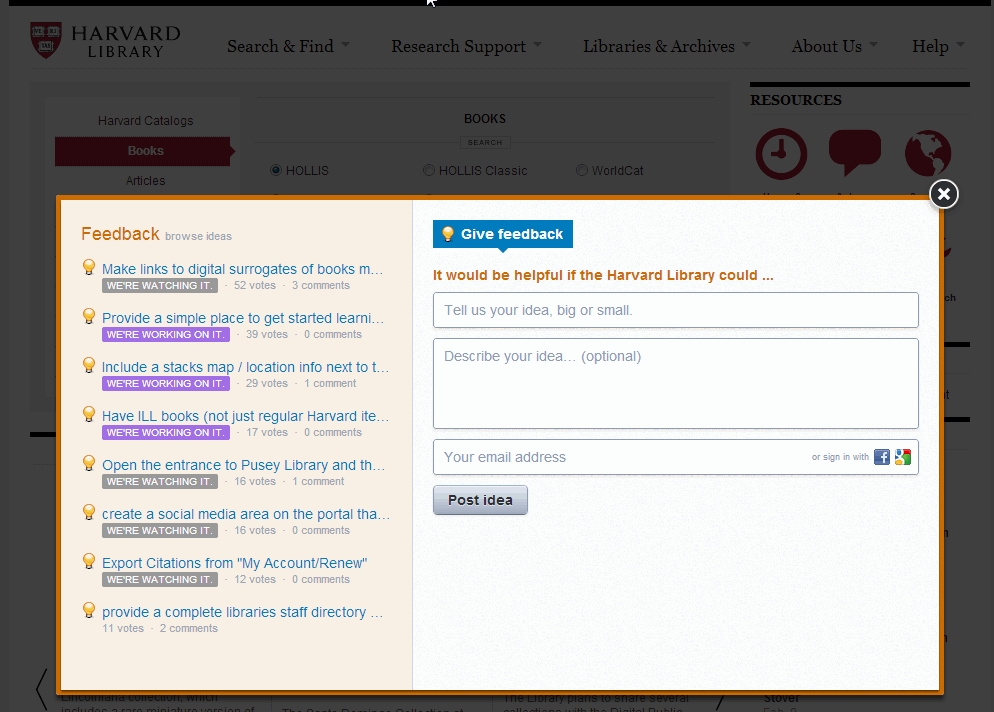
Task: Select the Articles tab
Action: [x=145, y=181]
